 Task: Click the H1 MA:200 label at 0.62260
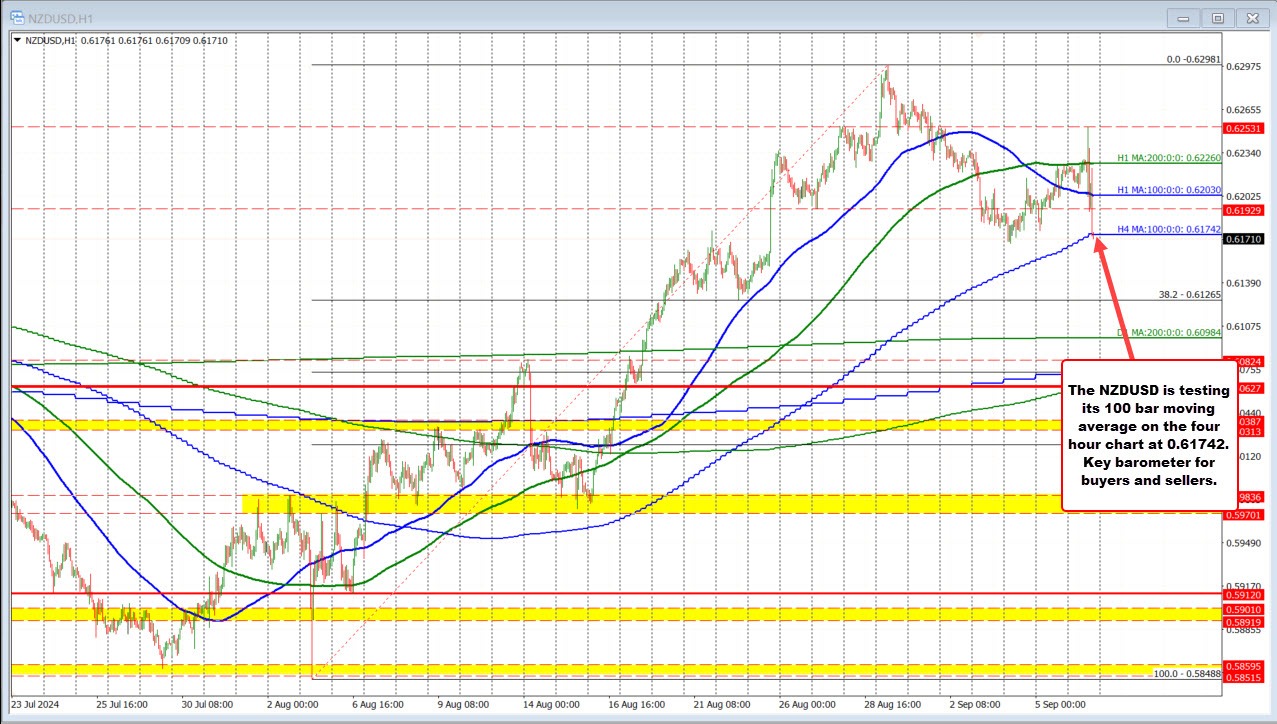1165,158
